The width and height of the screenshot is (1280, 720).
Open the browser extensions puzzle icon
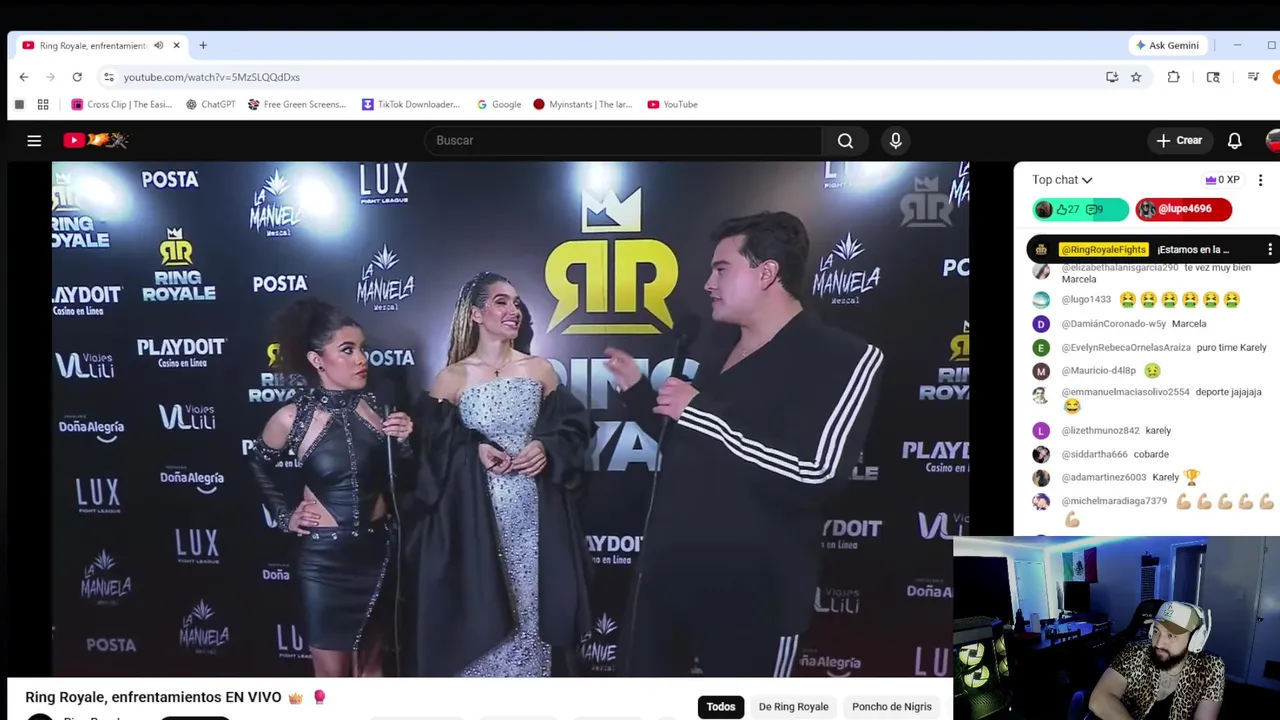pos(1174,77)
